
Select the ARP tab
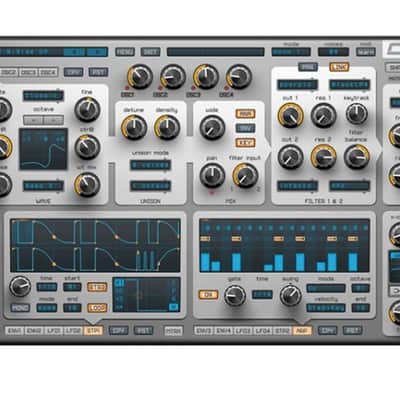(x=302, y=331)
